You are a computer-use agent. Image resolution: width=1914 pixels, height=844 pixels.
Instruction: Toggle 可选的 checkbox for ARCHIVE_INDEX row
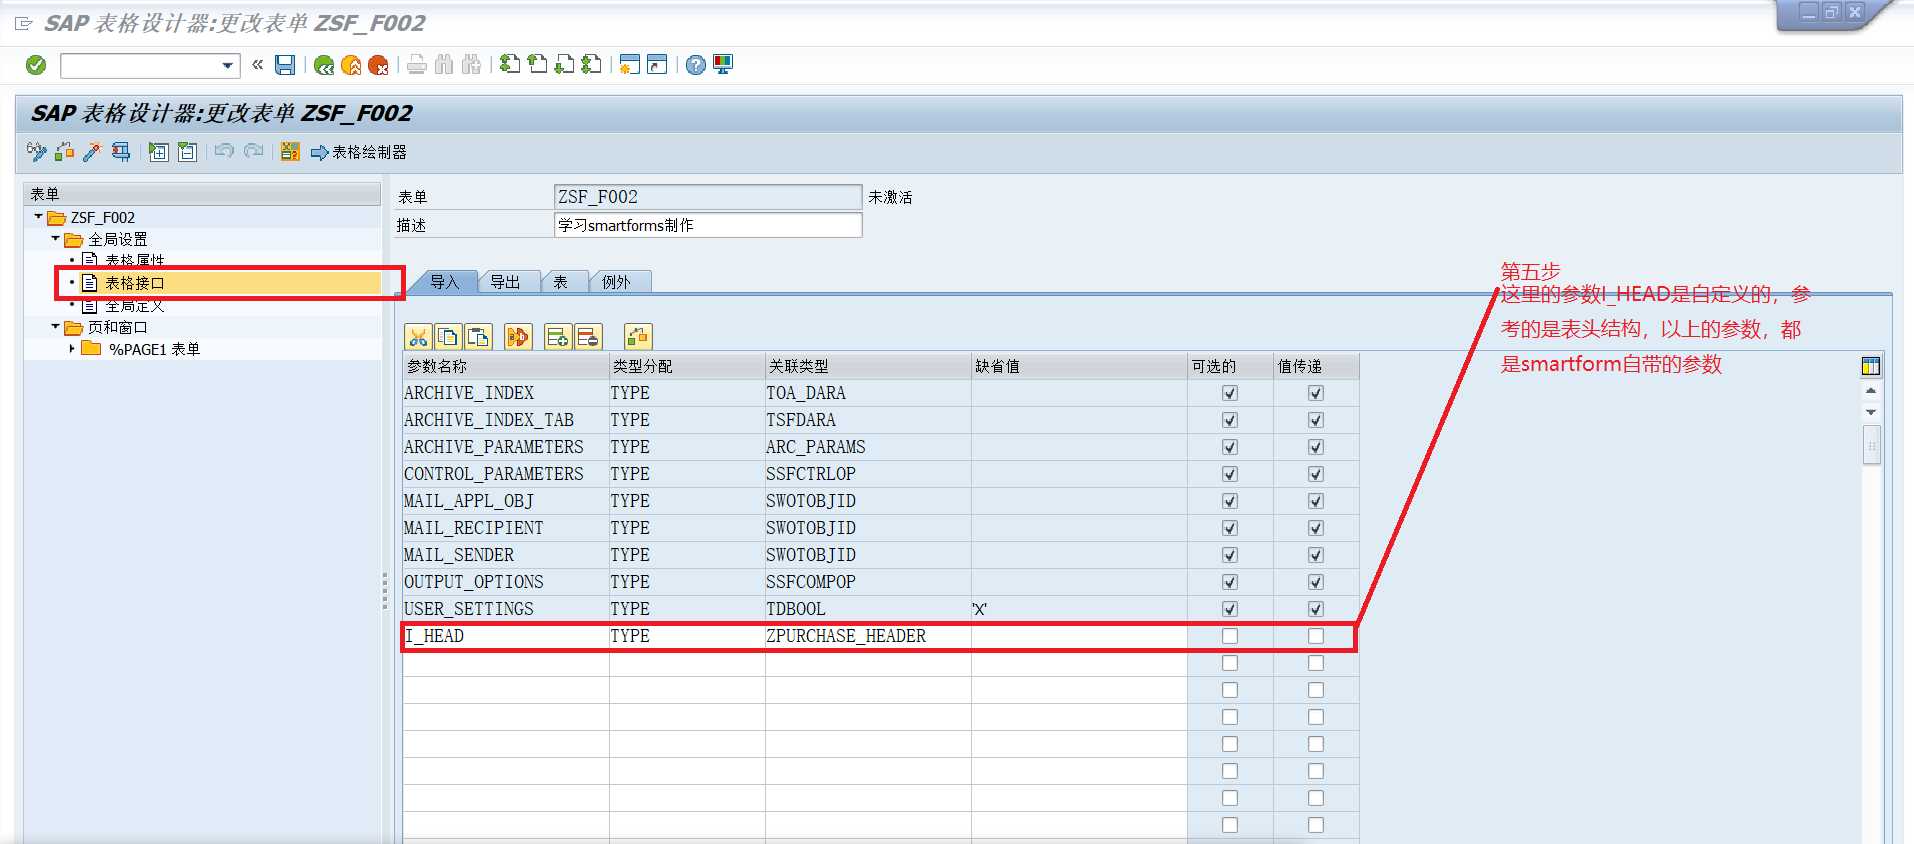tap(1230, 393)
